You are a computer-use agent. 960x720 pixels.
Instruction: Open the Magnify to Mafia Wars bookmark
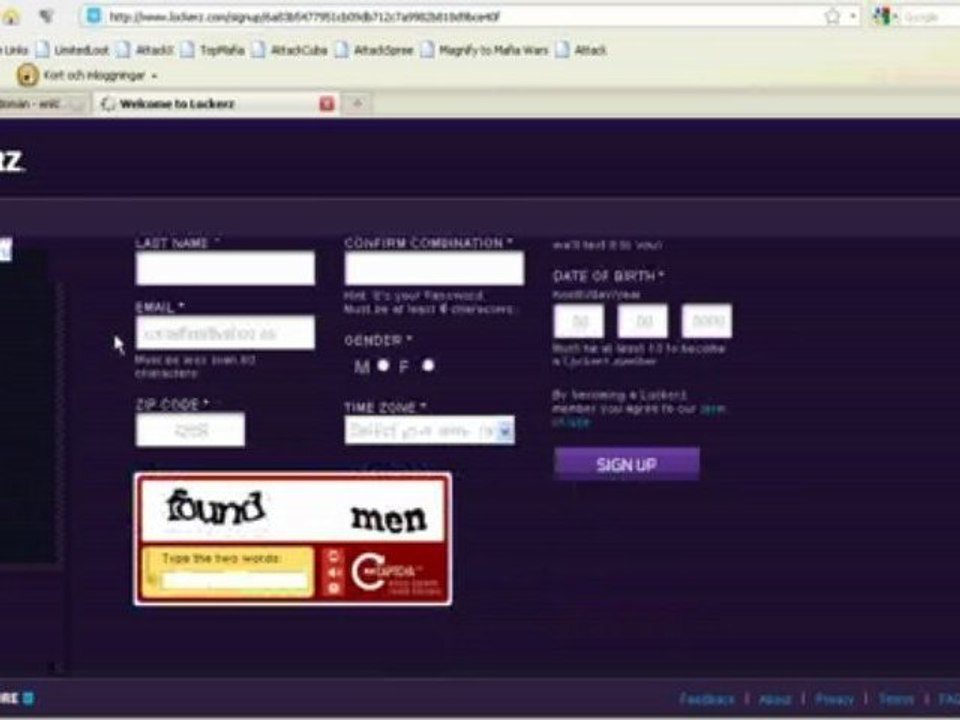(x=484, y=50)
